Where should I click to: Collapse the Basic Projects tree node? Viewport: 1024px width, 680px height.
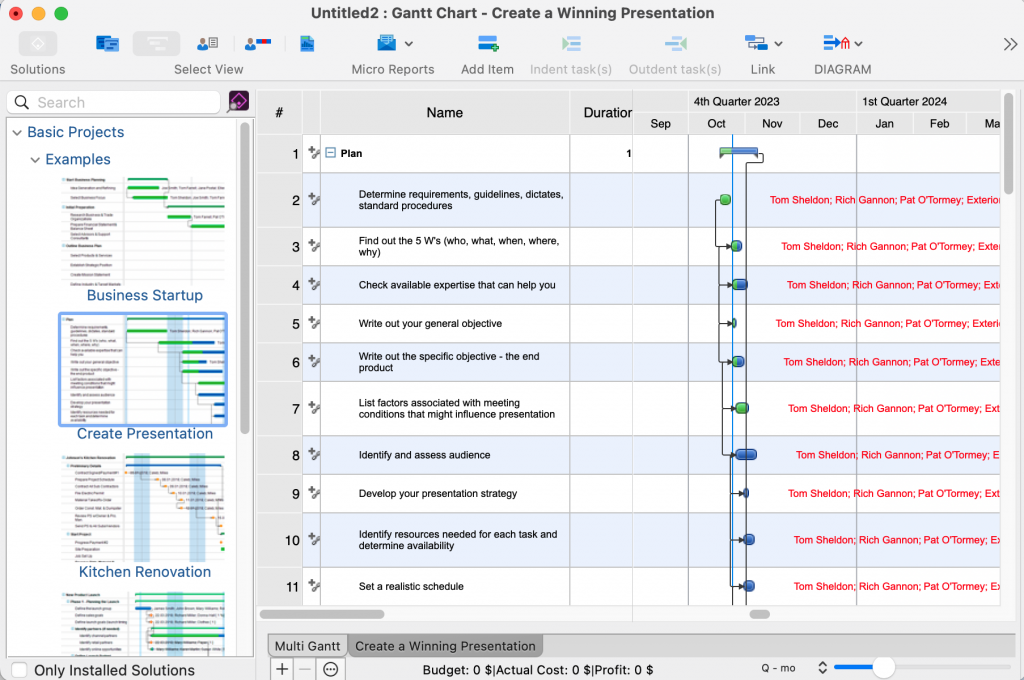pyautogui.click(x=17, y=132)
